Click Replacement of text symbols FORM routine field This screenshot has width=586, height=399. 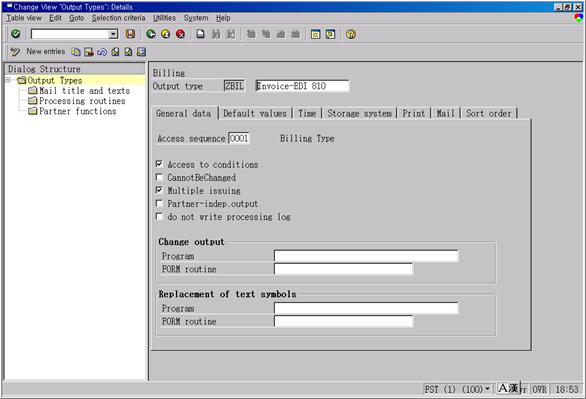pos(343,321)
